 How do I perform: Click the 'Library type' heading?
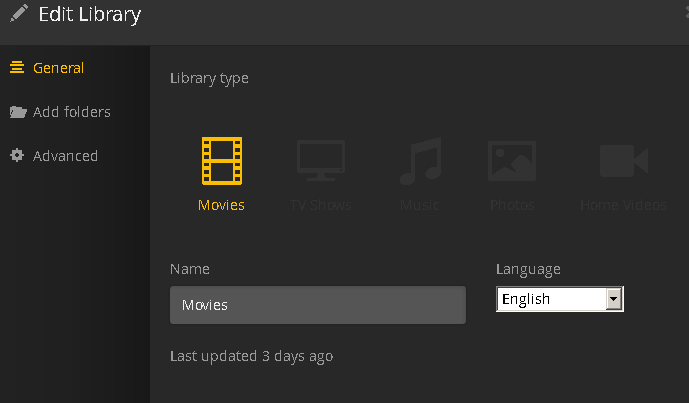coord(209,78)
